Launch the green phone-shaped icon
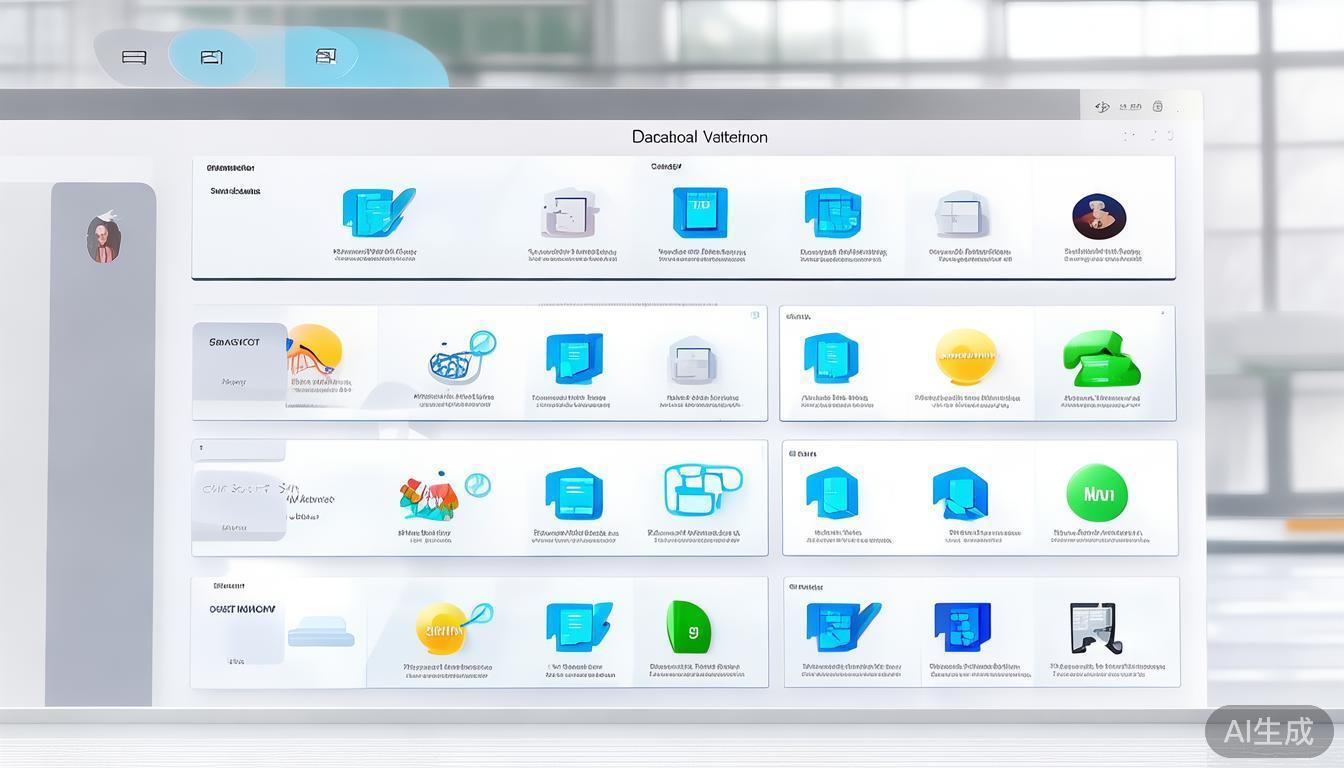This screenshot has height=768, width=1344. [1100, 359]
